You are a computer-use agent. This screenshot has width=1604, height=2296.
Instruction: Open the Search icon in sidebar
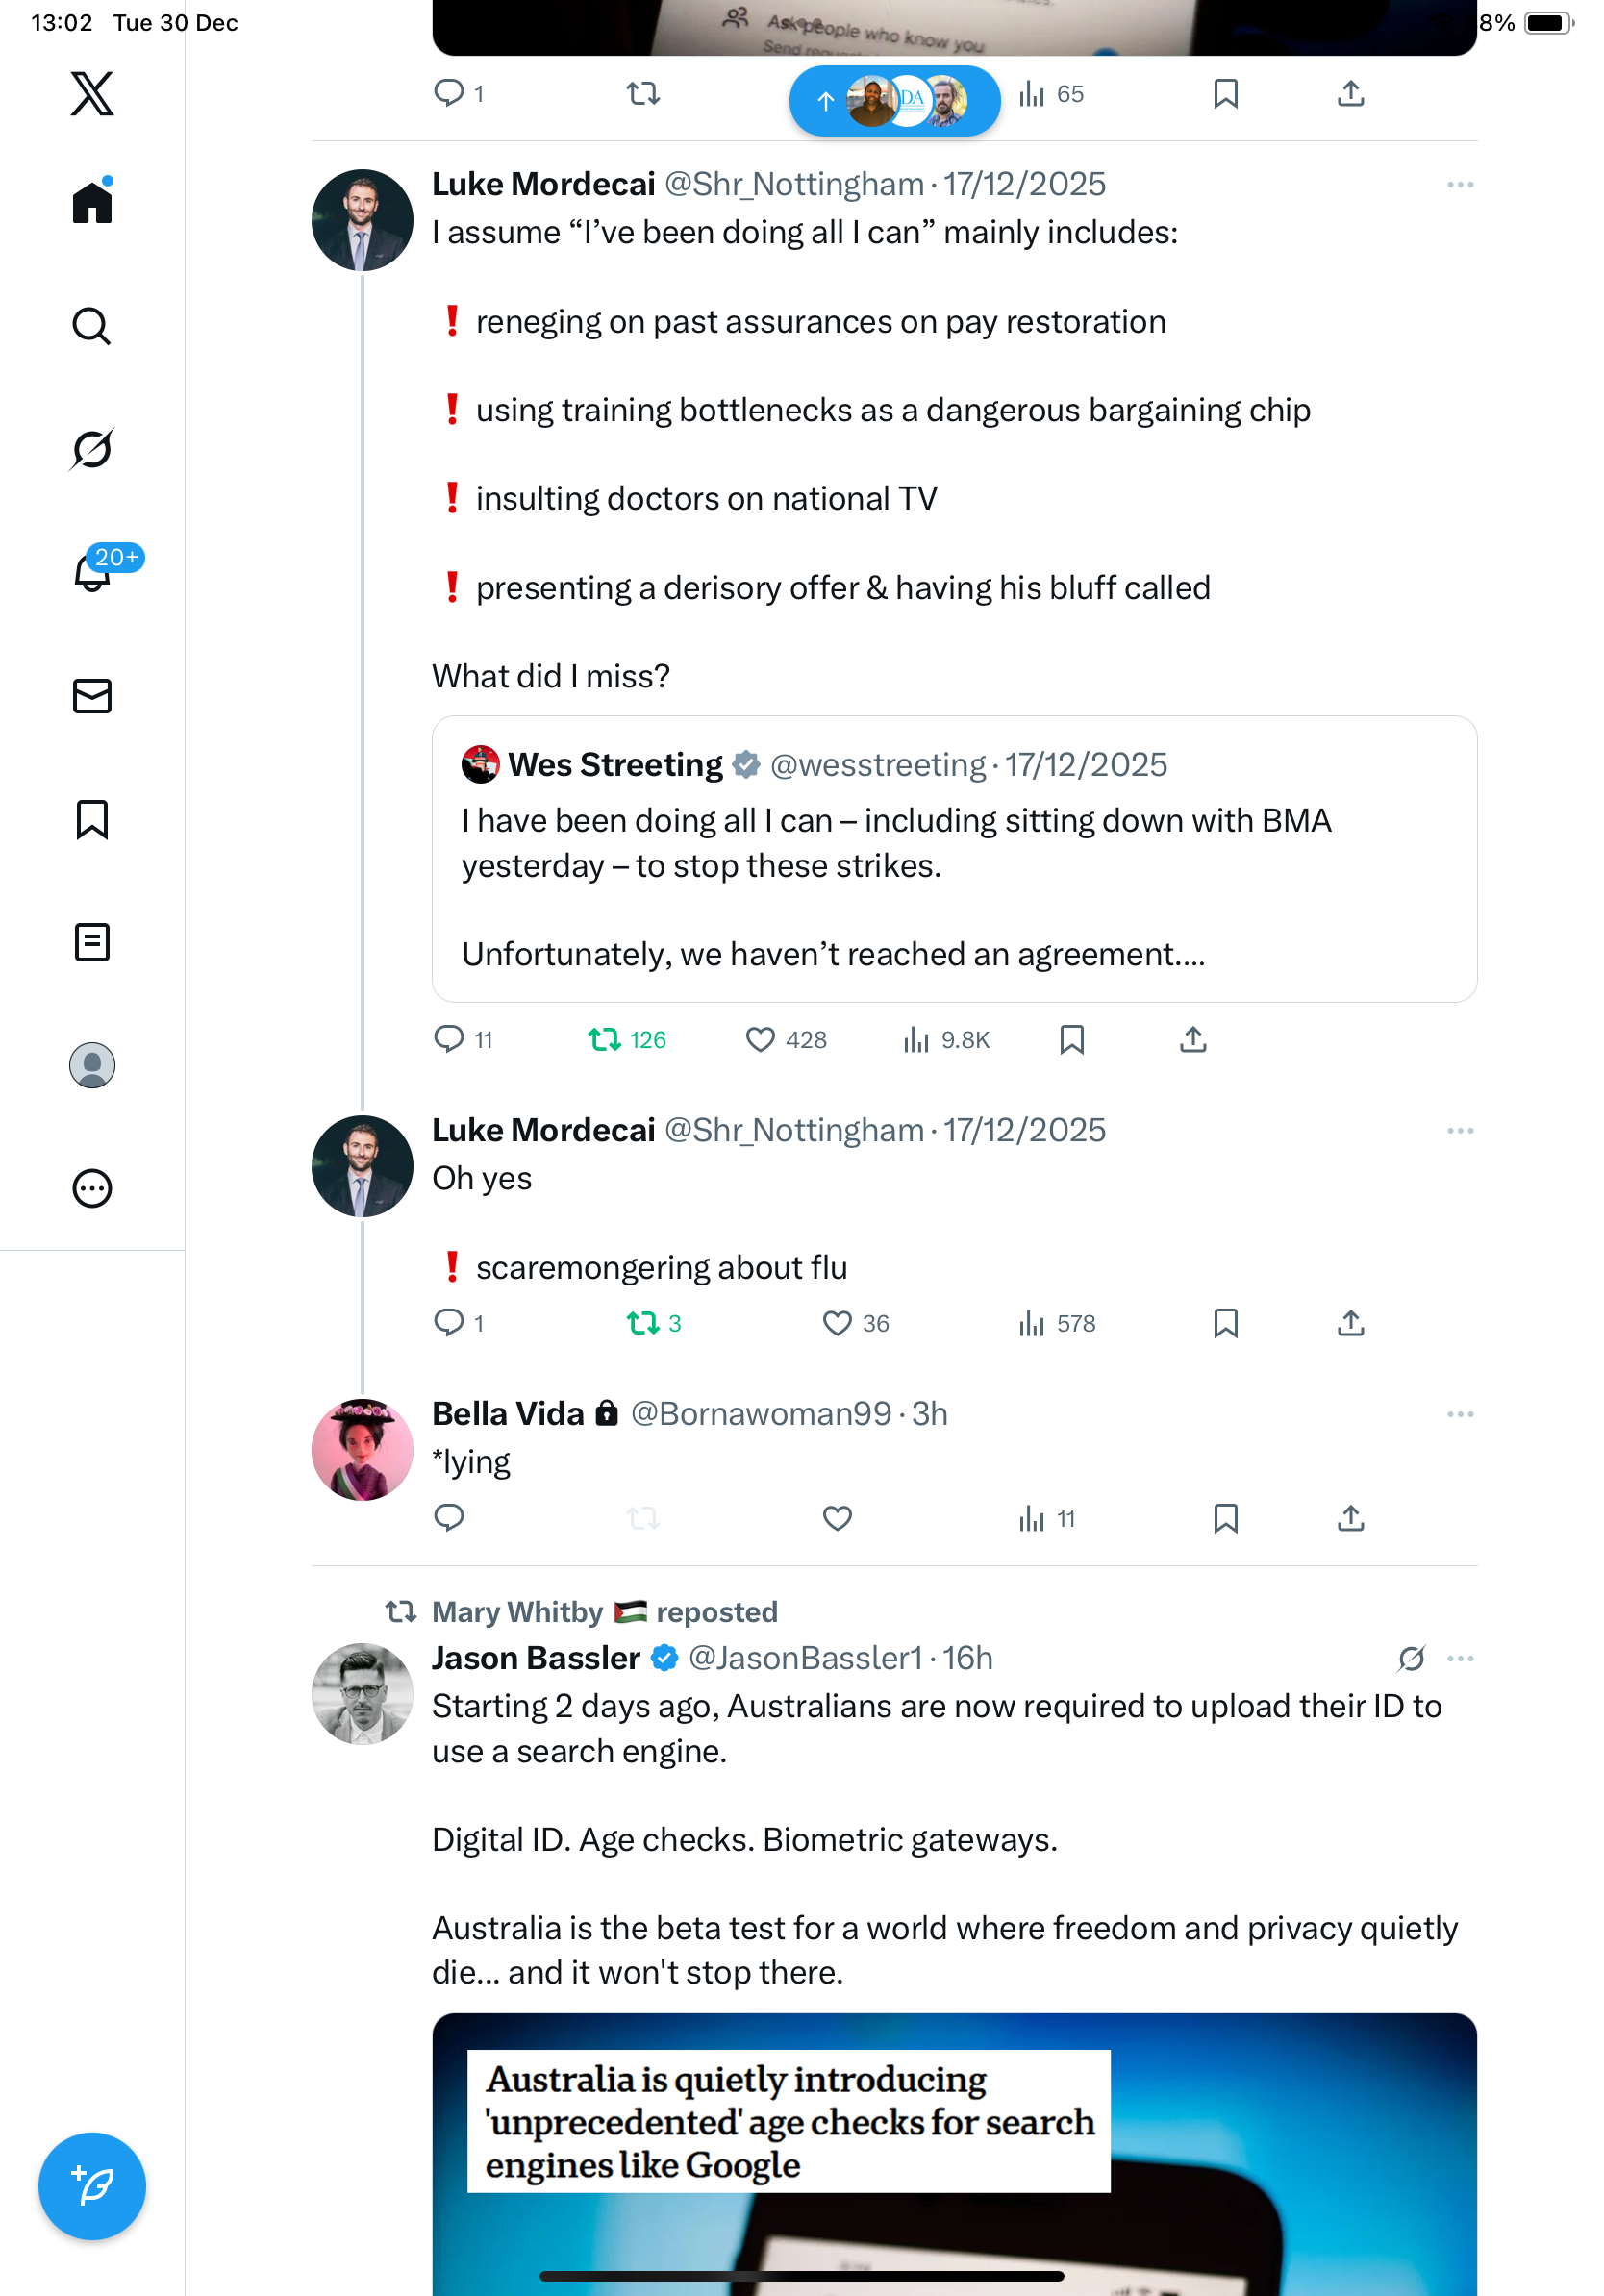click(92, 326)
